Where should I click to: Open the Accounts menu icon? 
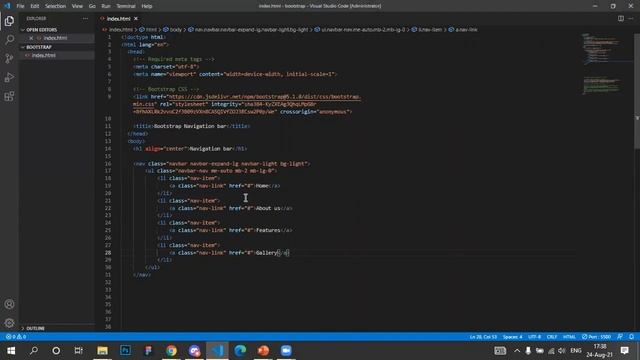click(x=9, y=304)
